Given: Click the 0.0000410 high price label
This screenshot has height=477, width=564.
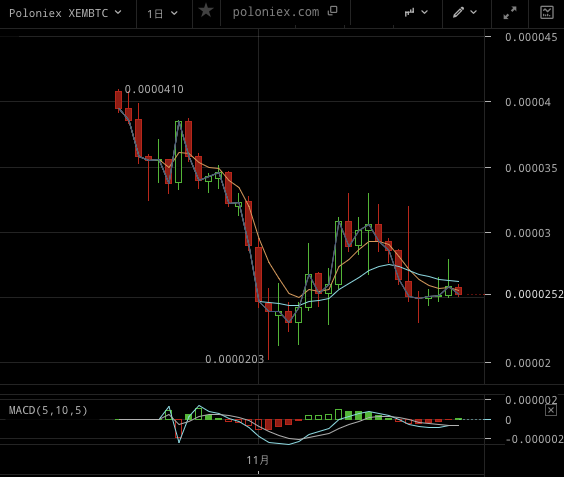Looking at the screenshot, I should [154, 89].
